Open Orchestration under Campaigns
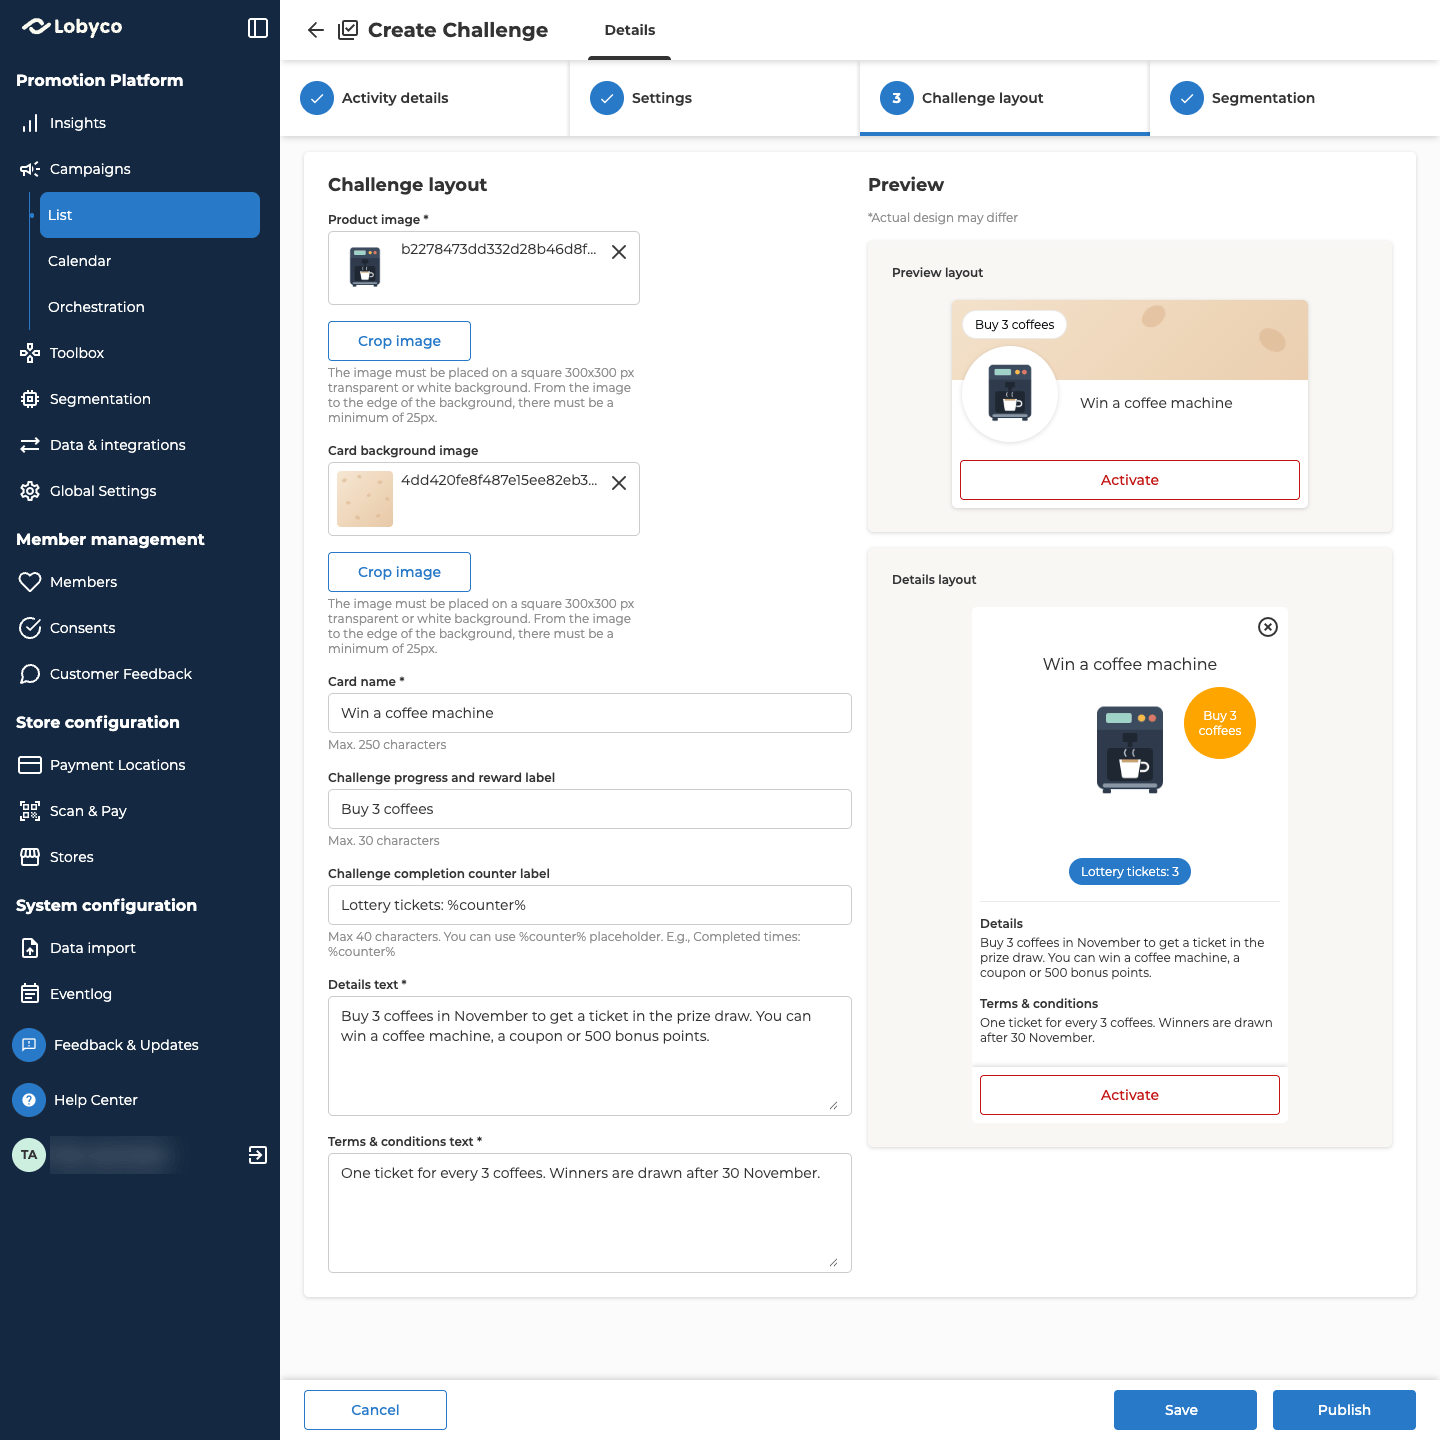This screenshot has width=1440, height=1440. tap(150, 307)
